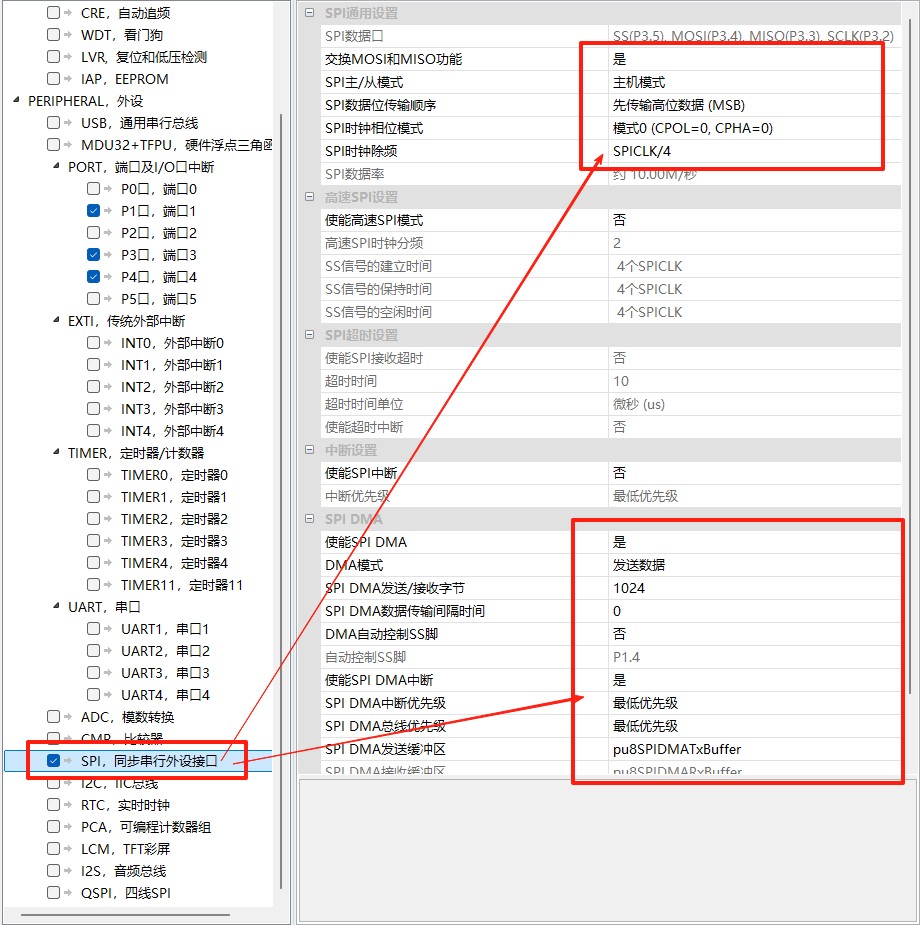Check the ADC 模数转换 checkbox
This screenshot has height=925, width=920.
[x=53, y=716]
